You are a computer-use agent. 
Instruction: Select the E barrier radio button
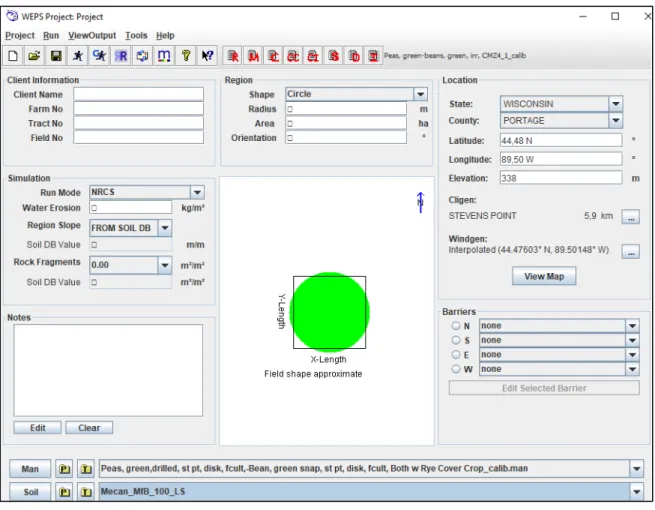pyautogui.click(x=456, y=355)
